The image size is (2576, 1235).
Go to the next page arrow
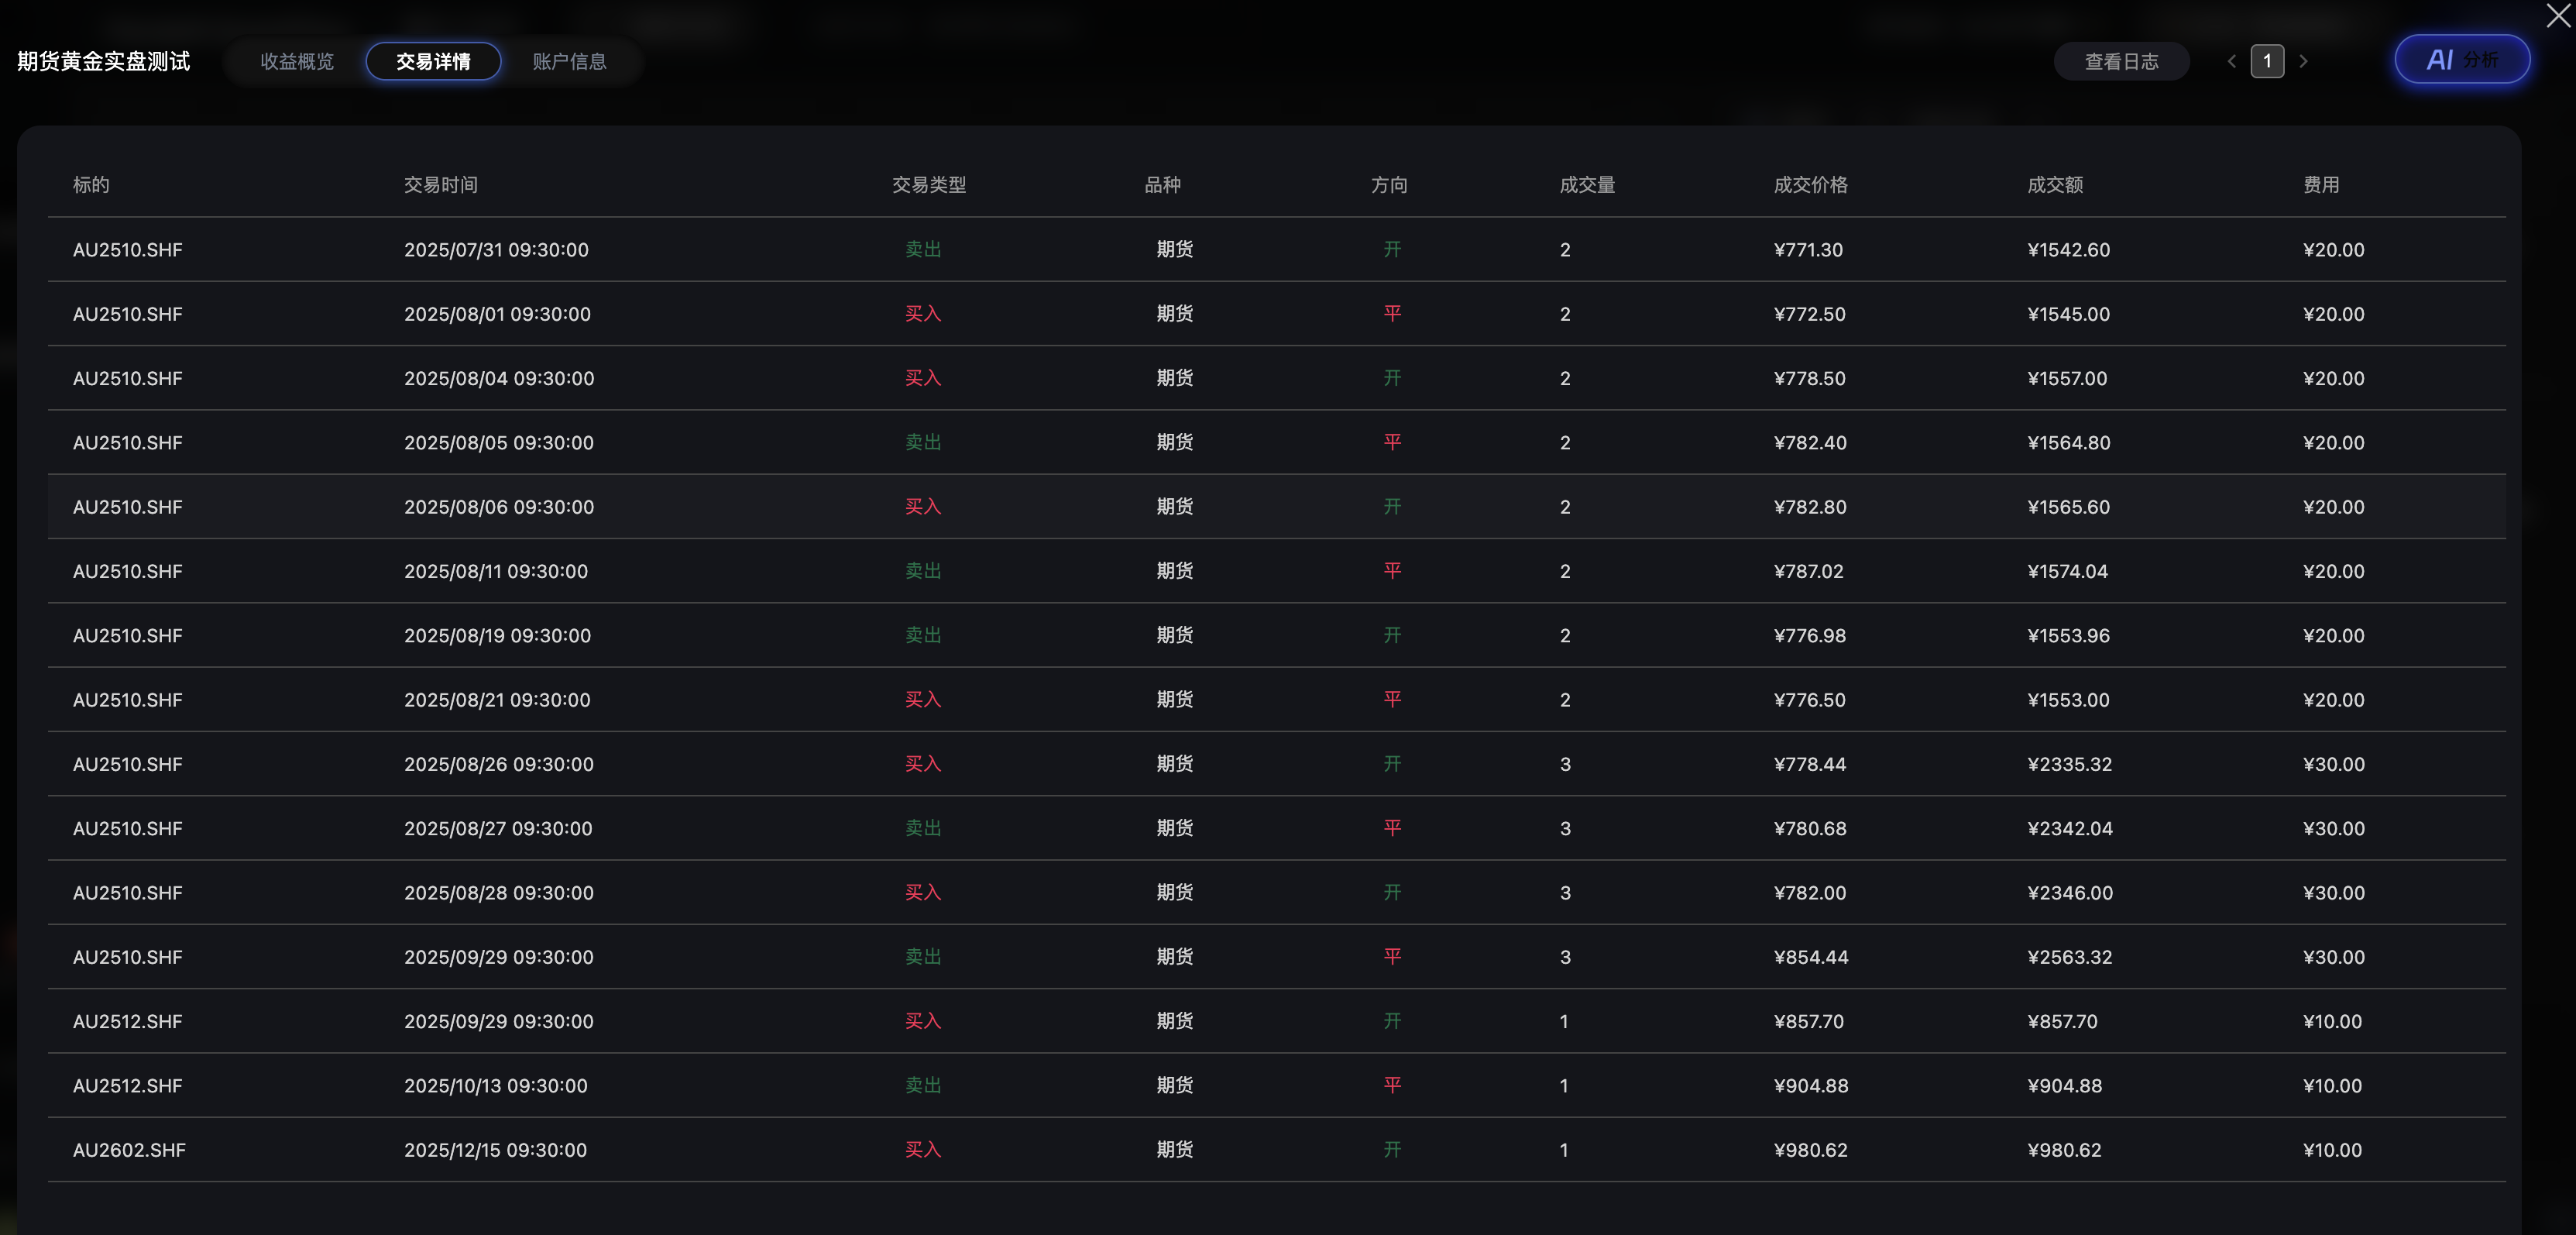click(x=2303, y=61)
